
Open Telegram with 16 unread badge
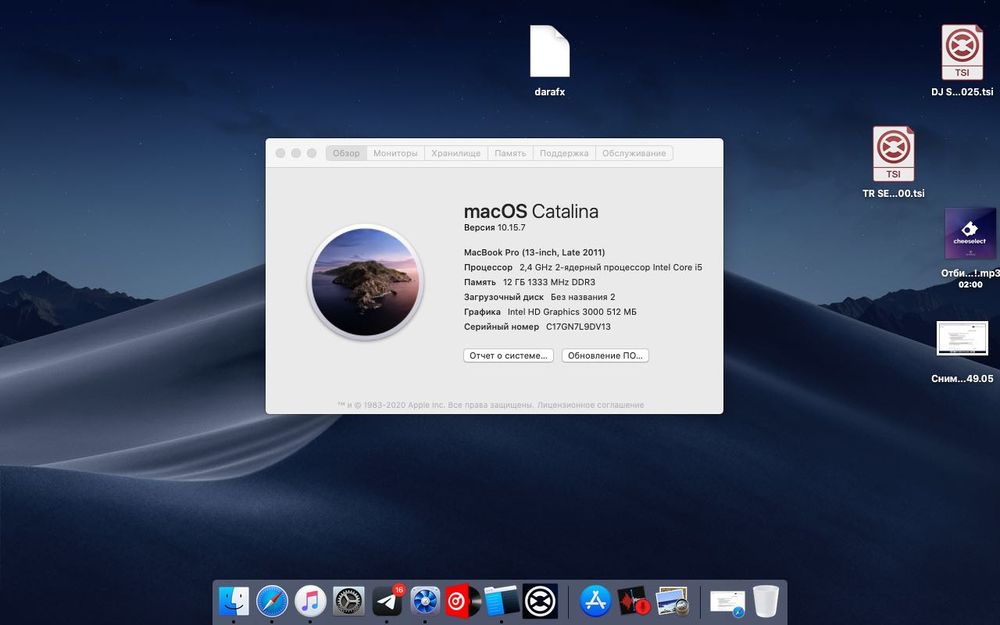click(387, 601)
